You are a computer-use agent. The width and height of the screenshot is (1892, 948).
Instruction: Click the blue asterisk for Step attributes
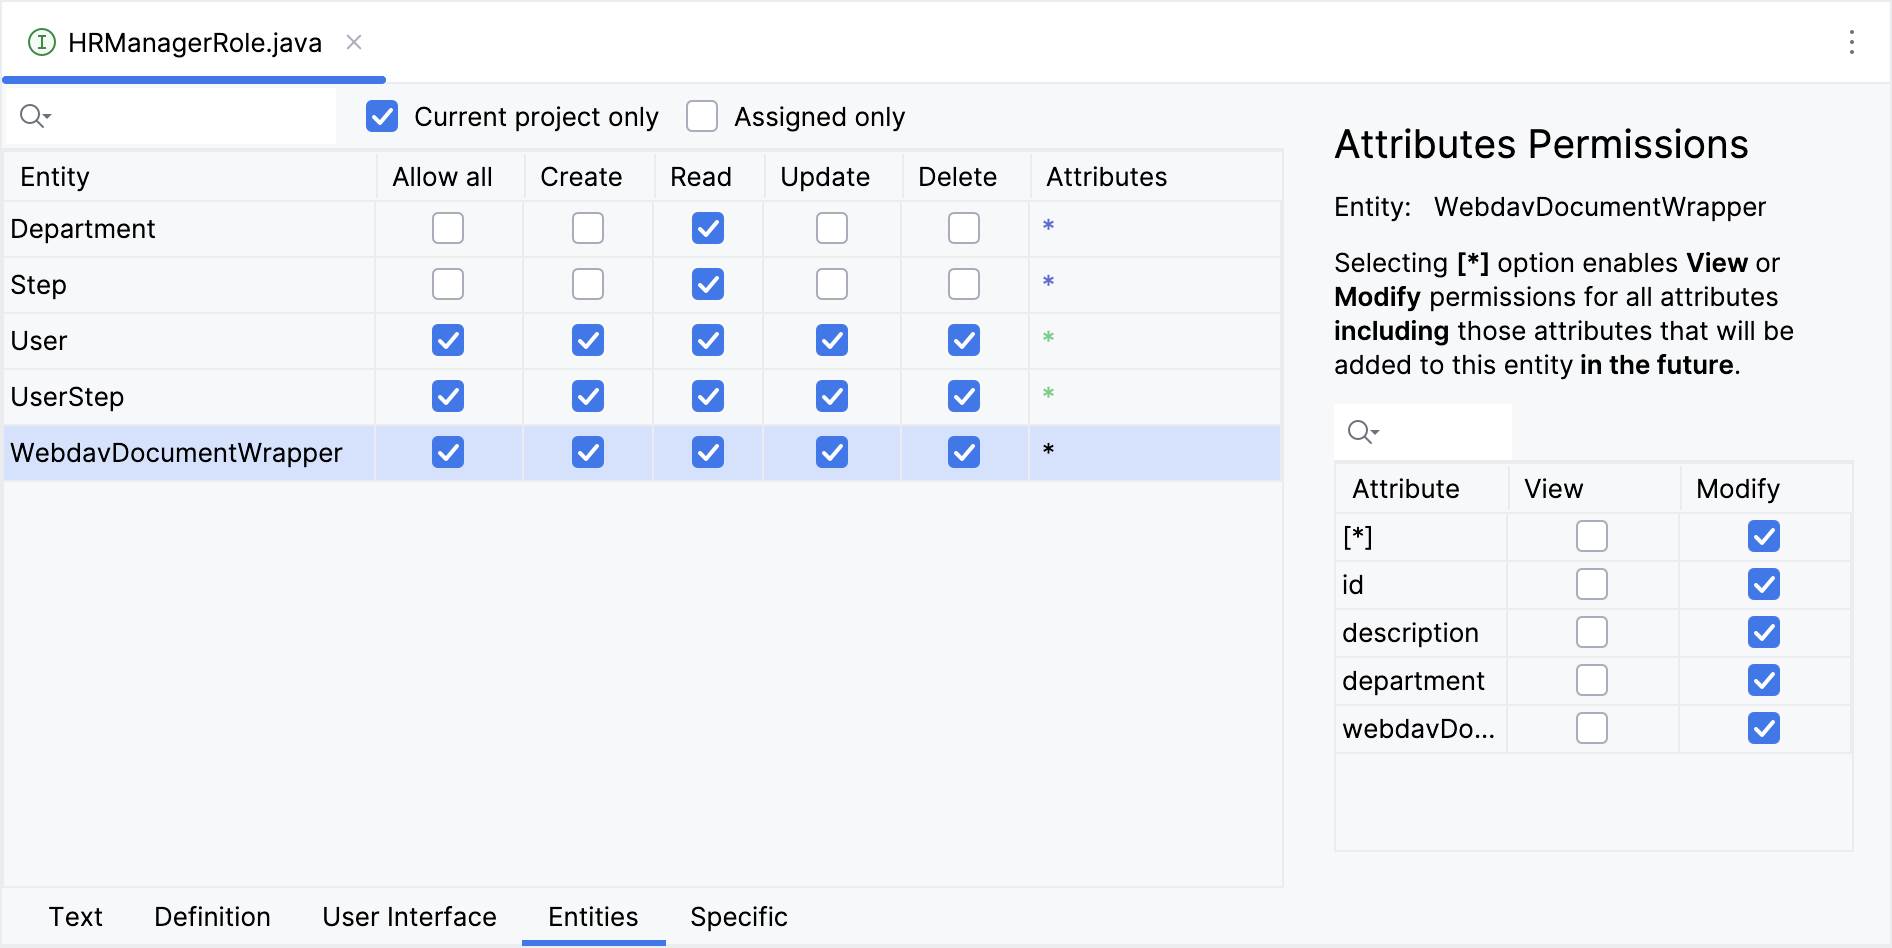click(x=1048, y=282)
